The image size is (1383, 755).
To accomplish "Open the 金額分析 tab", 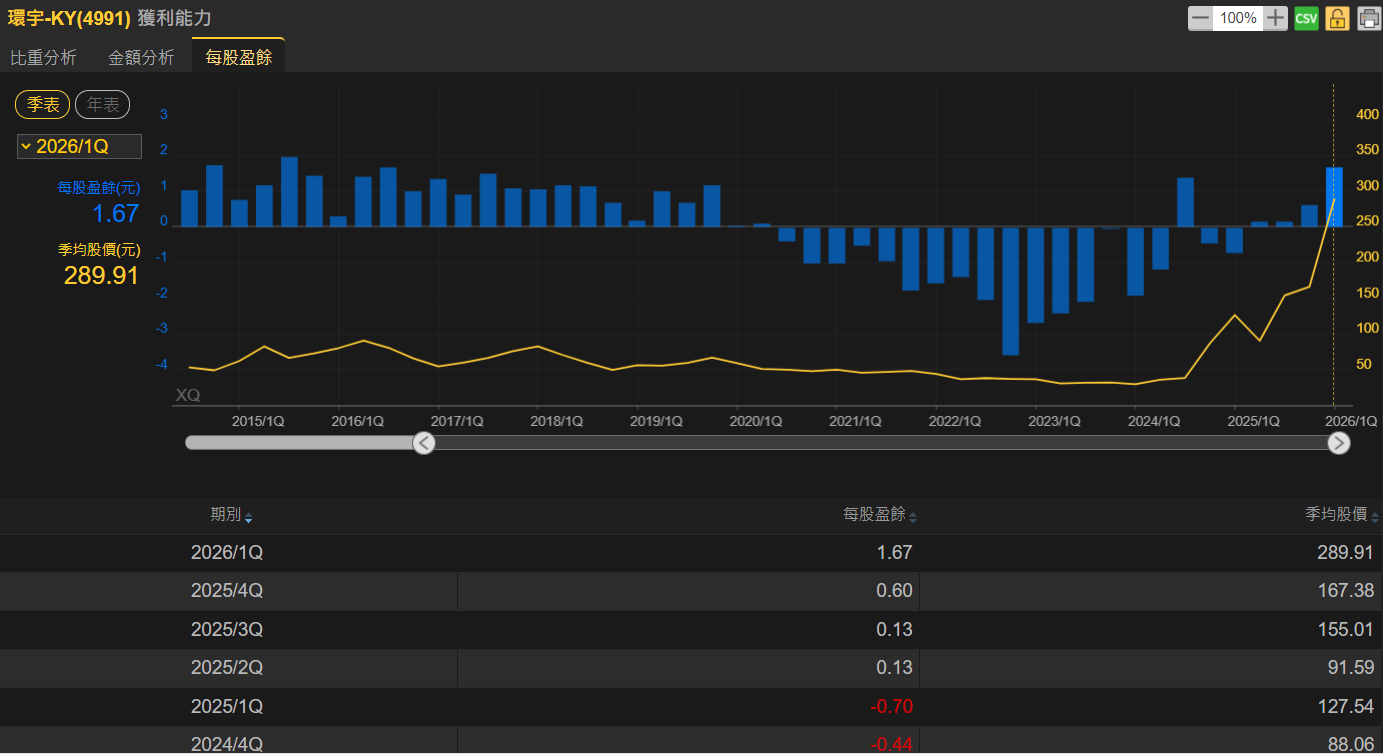I will [x=141, y=57].
